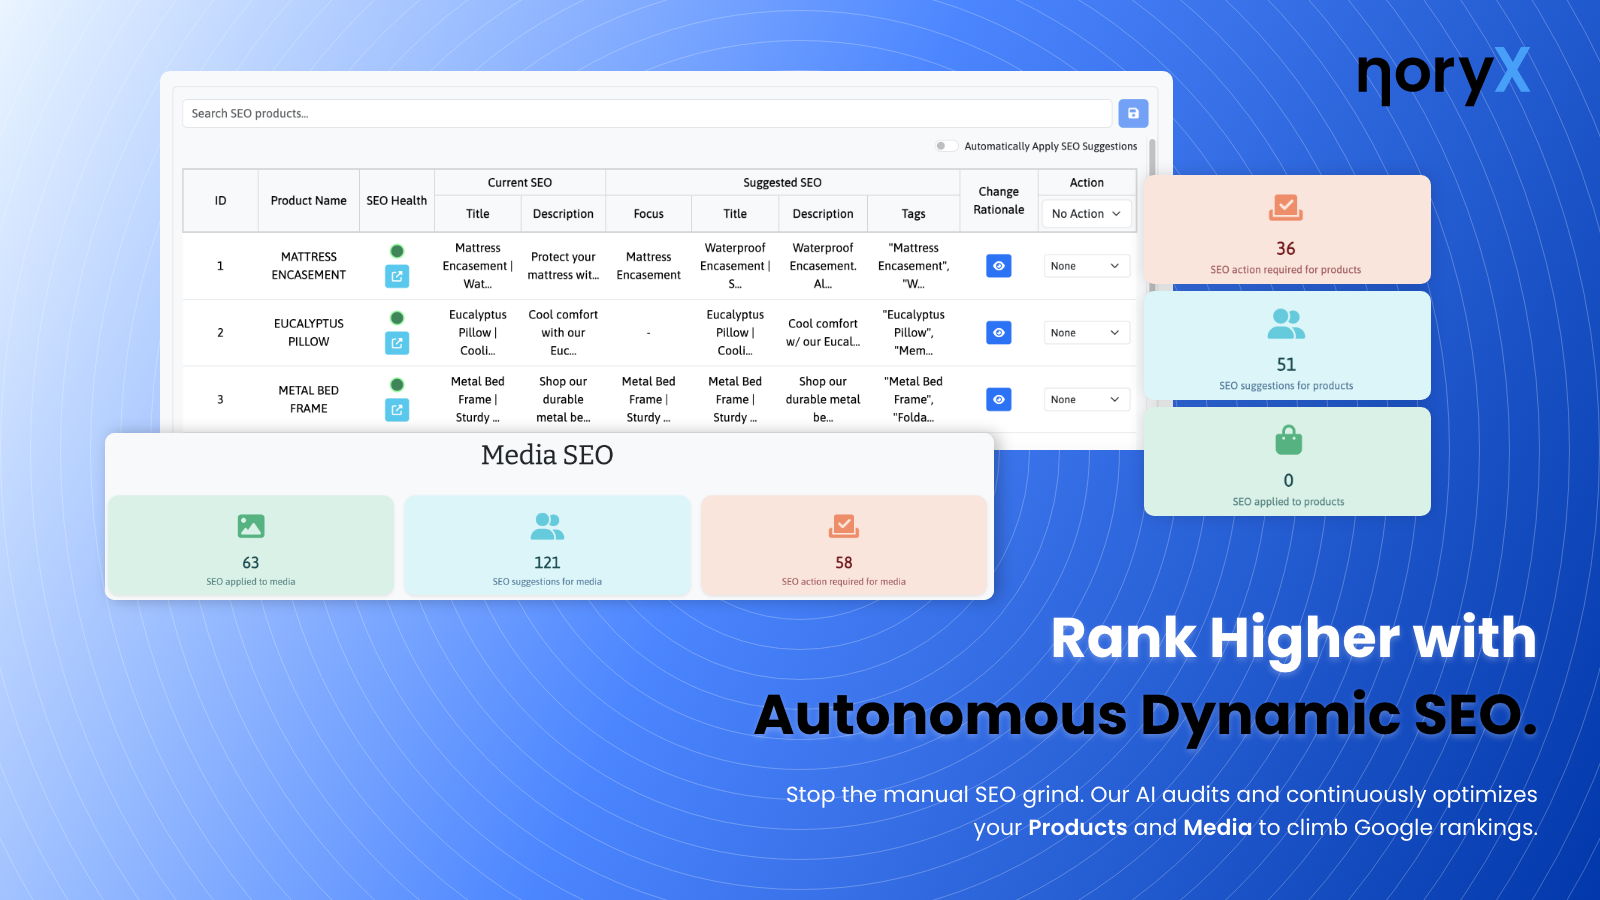Click the people icon on SEO suggestions for products

[1286, 326]
